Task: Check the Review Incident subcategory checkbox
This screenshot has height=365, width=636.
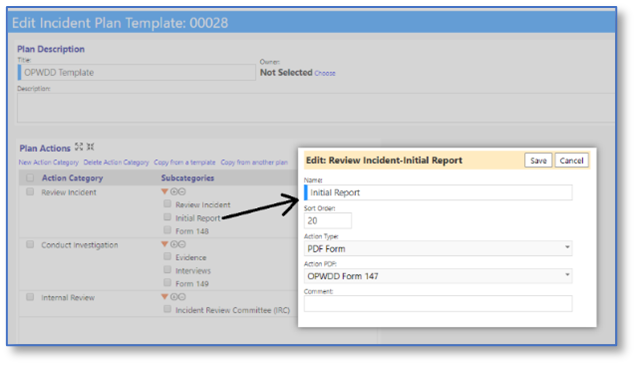Action: point(167,204)
